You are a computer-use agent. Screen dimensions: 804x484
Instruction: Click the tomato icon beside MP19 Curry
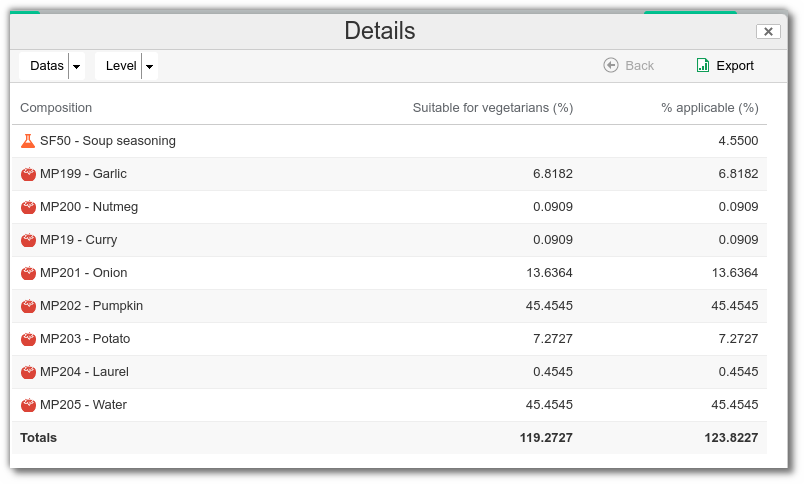click(x=28, y=240)
